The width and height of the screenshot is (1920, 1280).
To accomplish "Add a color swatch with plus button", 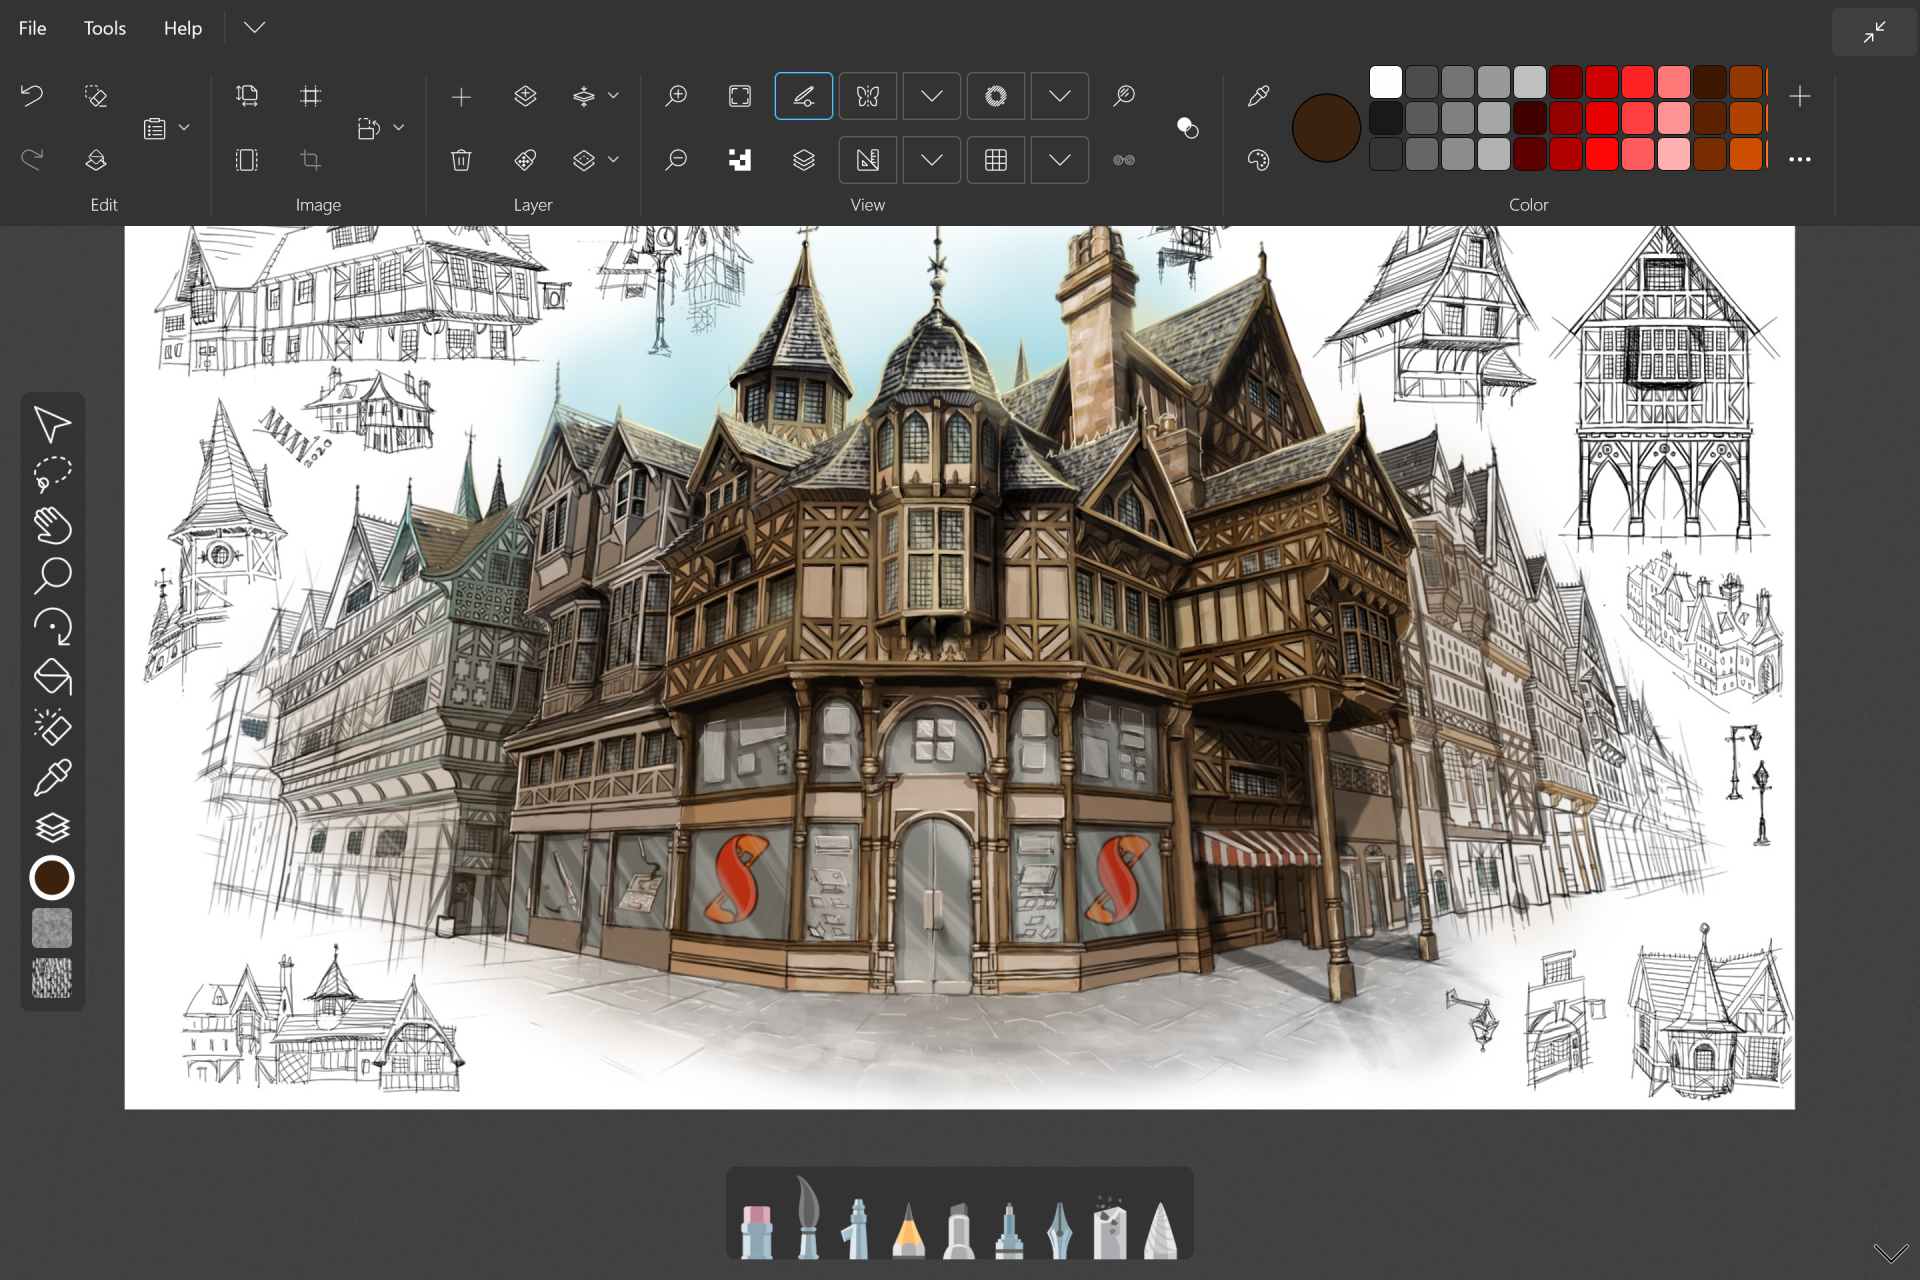I will click(1800, 96).
